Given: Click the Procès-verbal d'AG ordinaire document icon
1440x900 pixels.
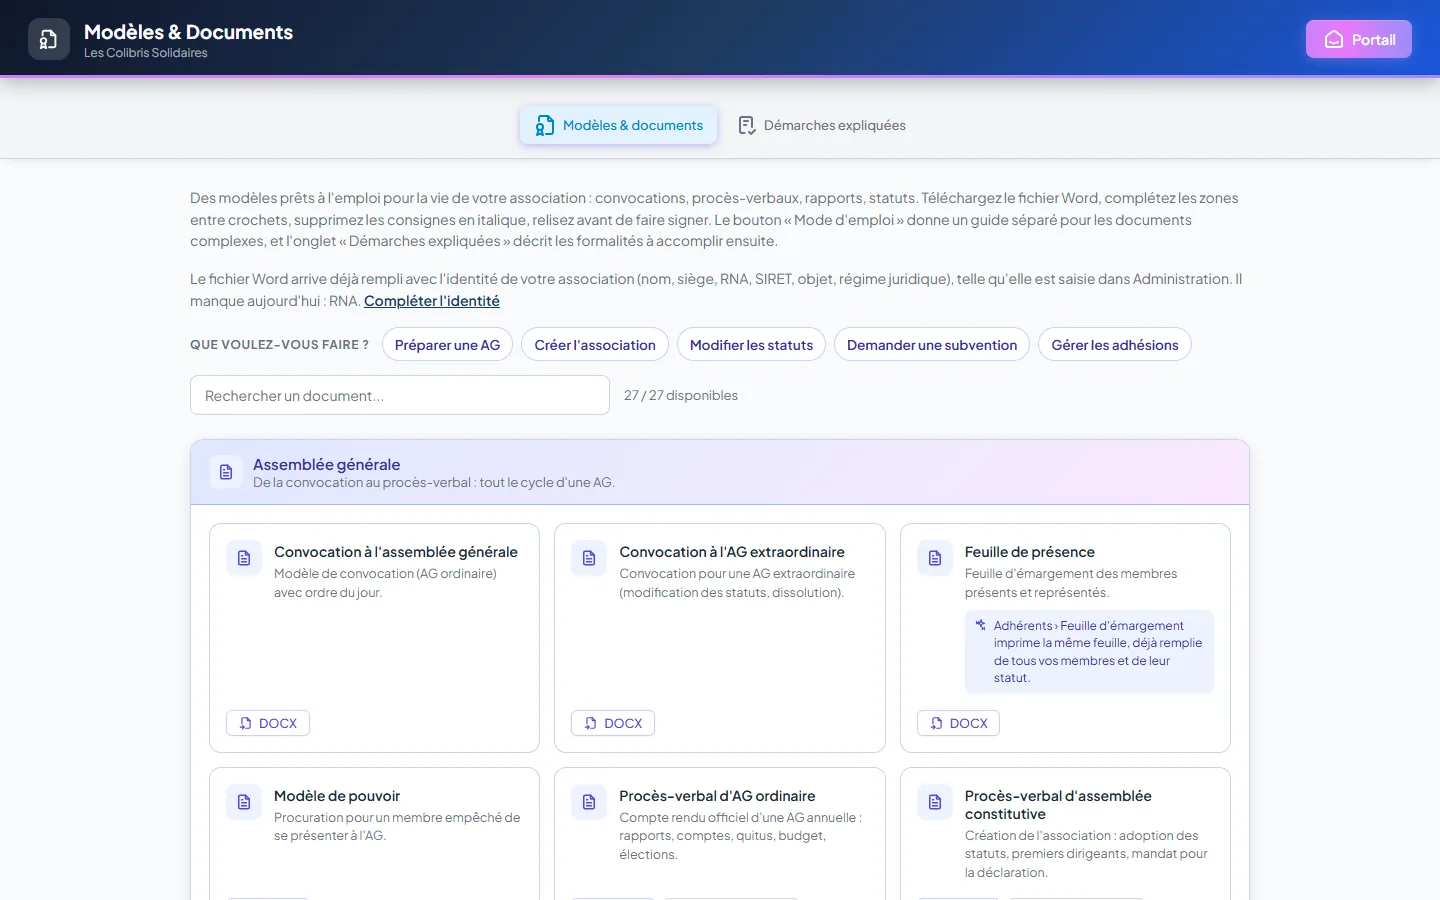Looking at the screenshot, I should click(x=589, y=802).
